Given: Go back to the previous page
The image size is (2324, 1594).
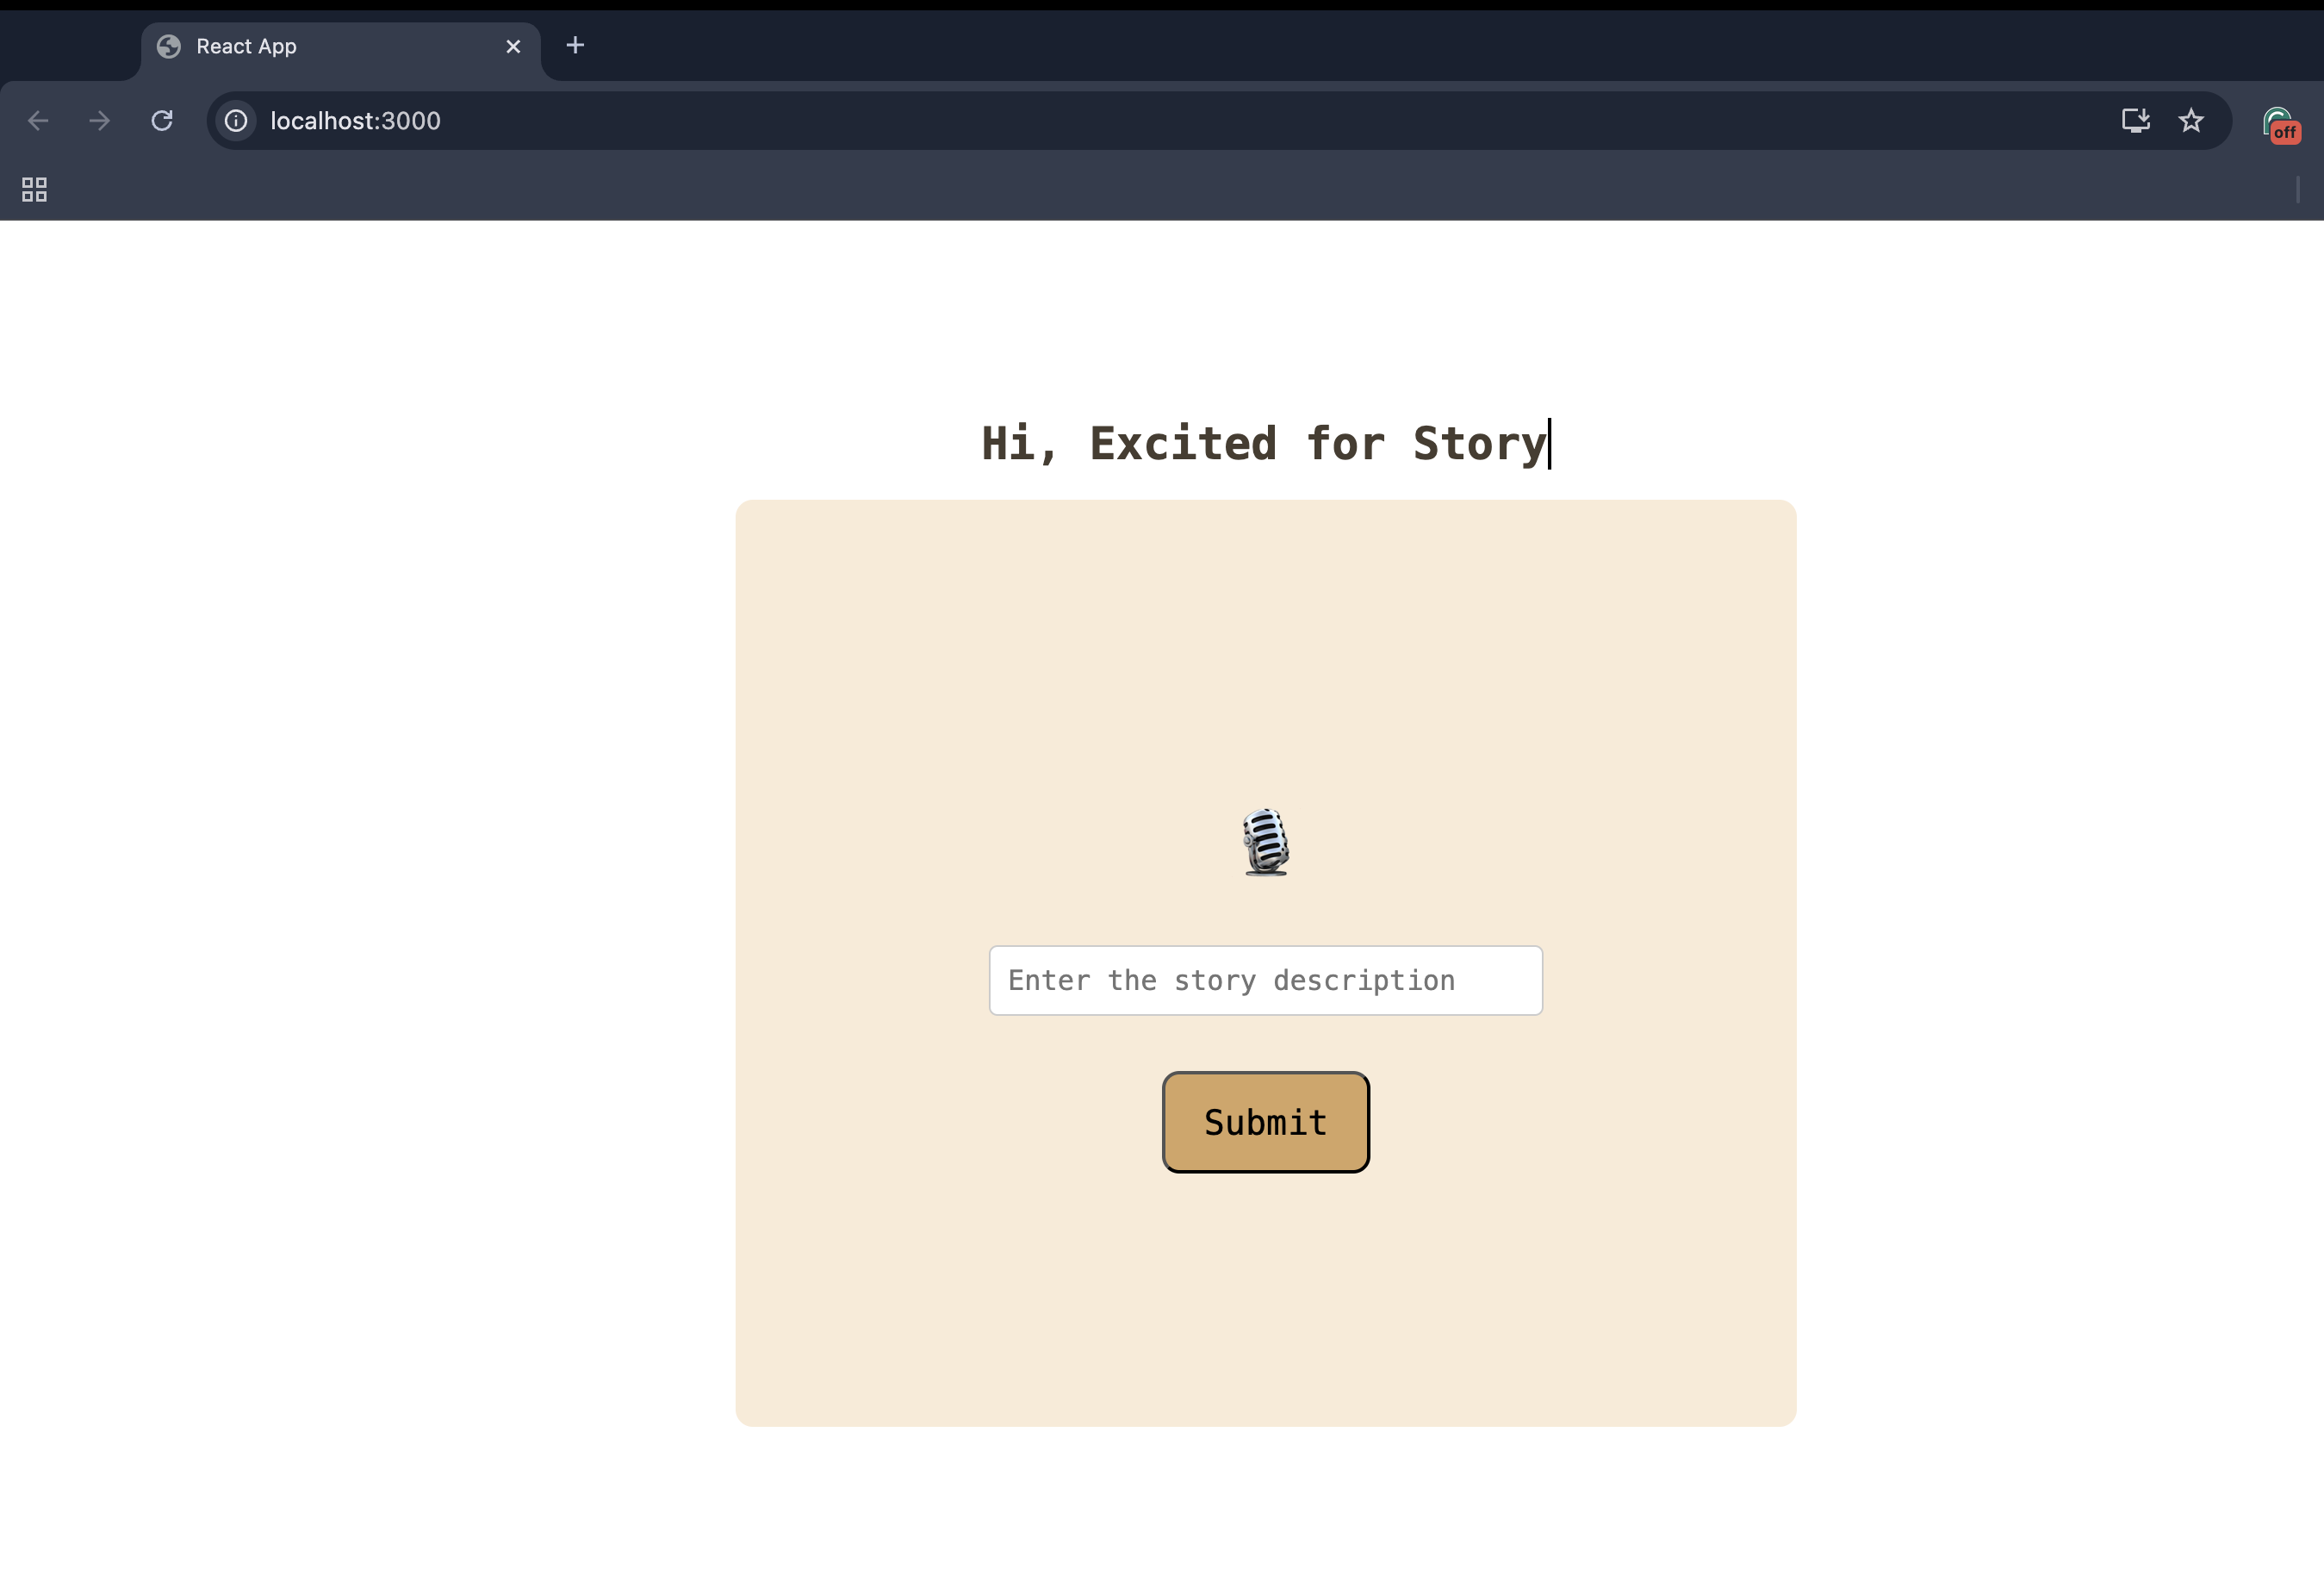Looking at the screenshot, I should tap(38, 121).
